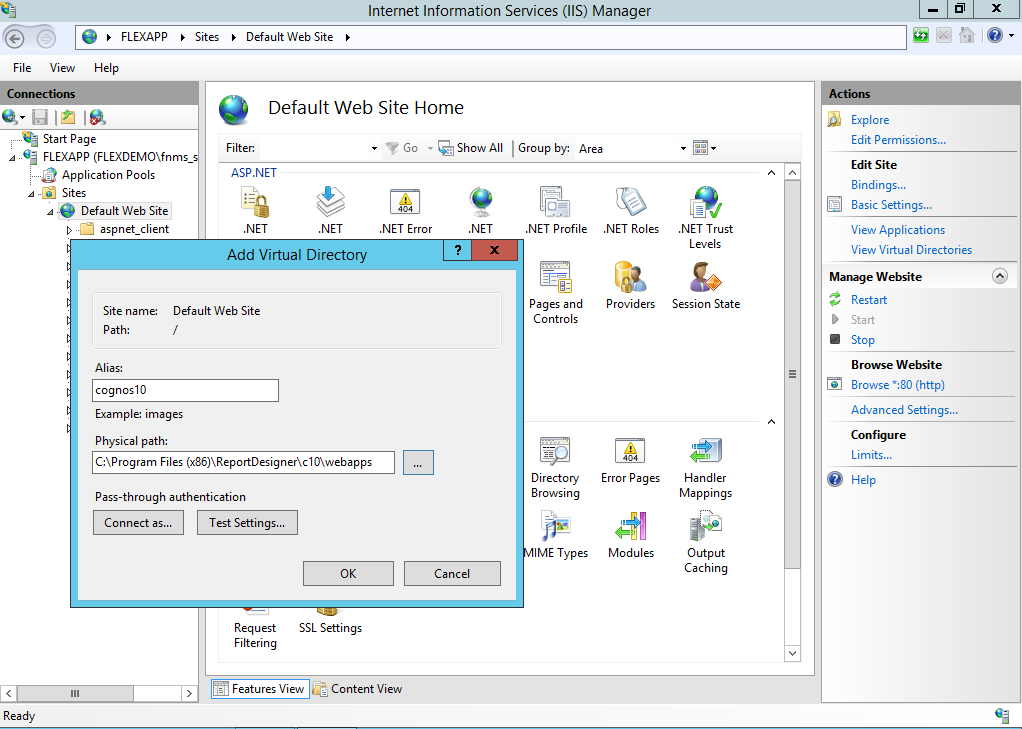
Task: Open the .NET Profile feature icon
Action: pos(555,210)
